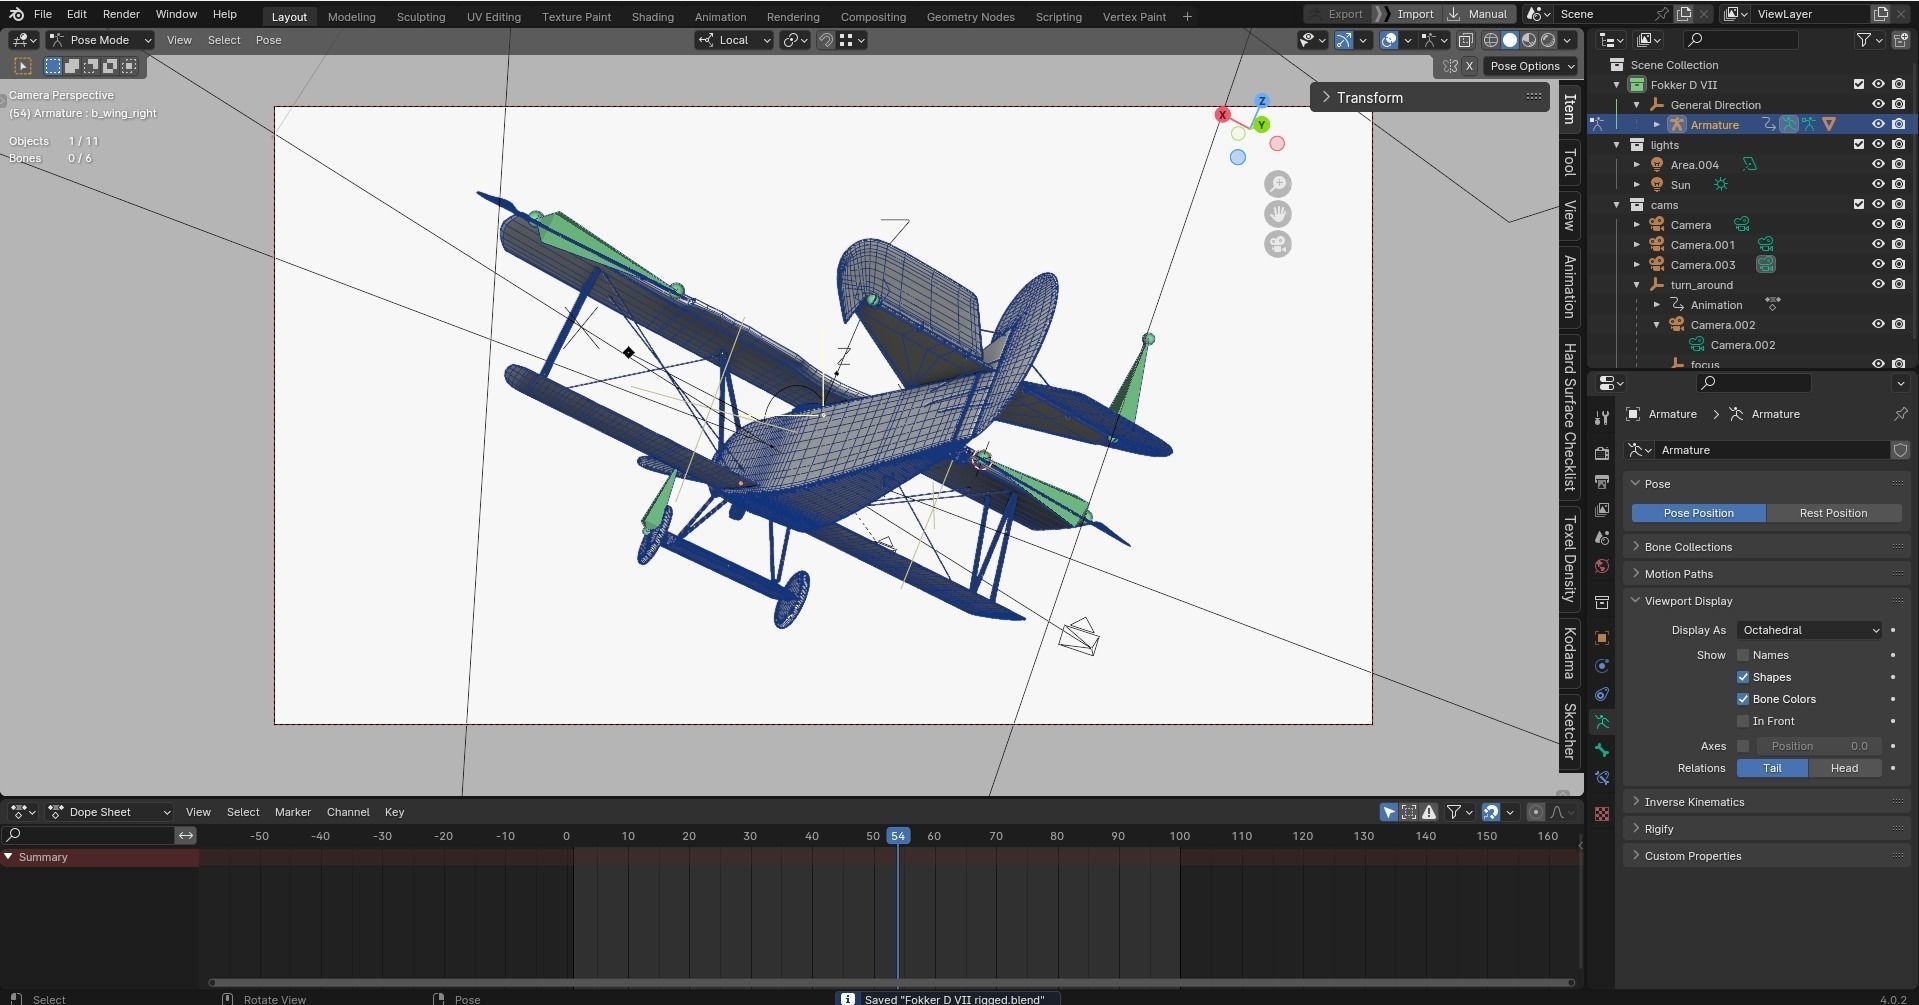Enable the Names checkbox

[1743, 655]
